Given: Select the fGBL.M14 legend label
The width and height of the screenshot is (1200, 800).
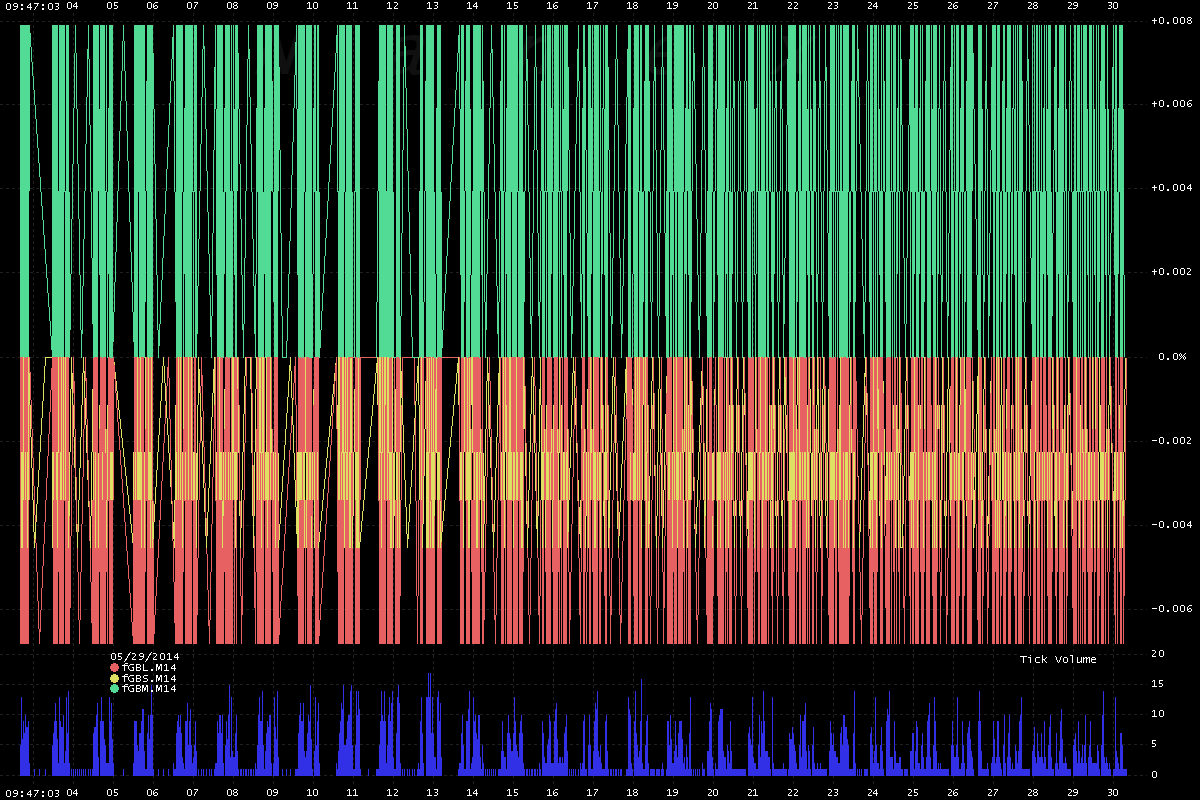Looking at the screenshot, I should click(x=148, y=667).
